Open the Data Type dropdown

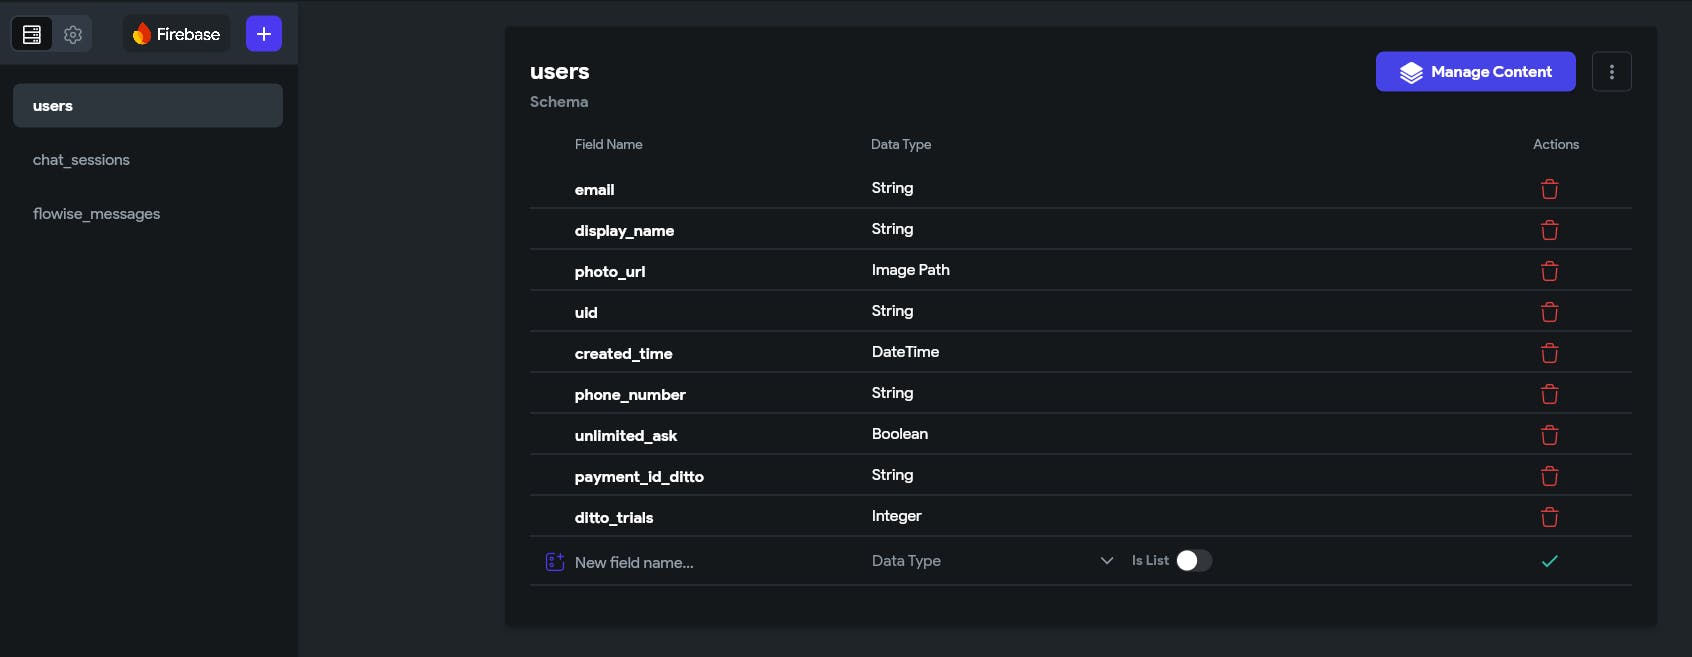pos(992,561)
